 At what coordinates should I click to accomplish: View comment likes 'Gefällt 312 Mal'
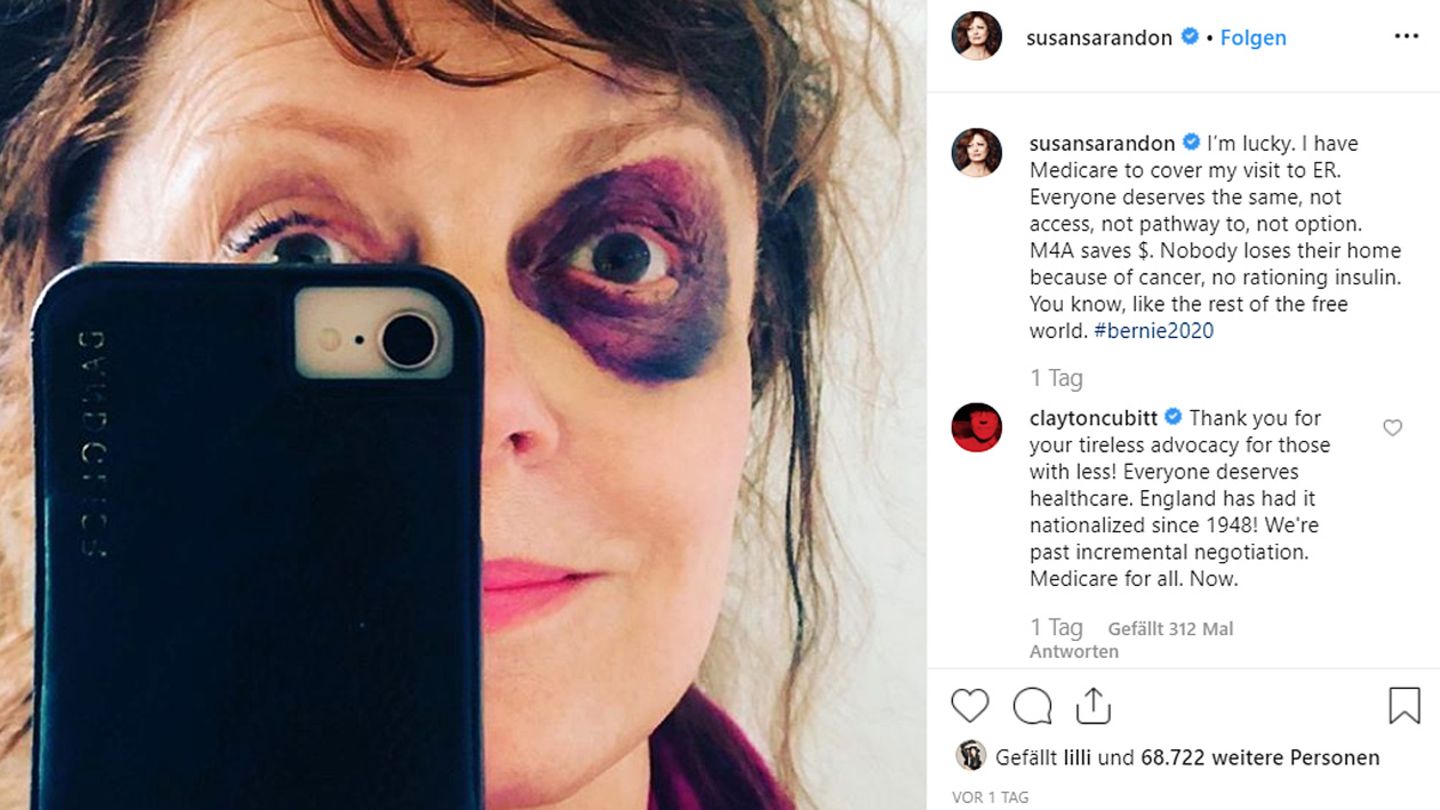[1170, 629]
